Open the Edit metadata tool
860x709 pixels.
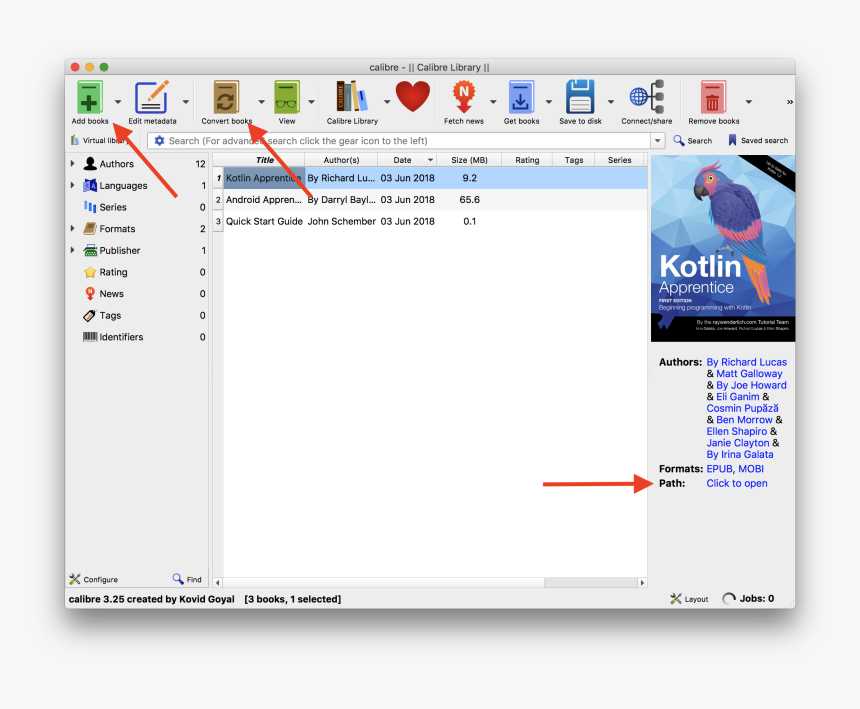tap(152, 98)
